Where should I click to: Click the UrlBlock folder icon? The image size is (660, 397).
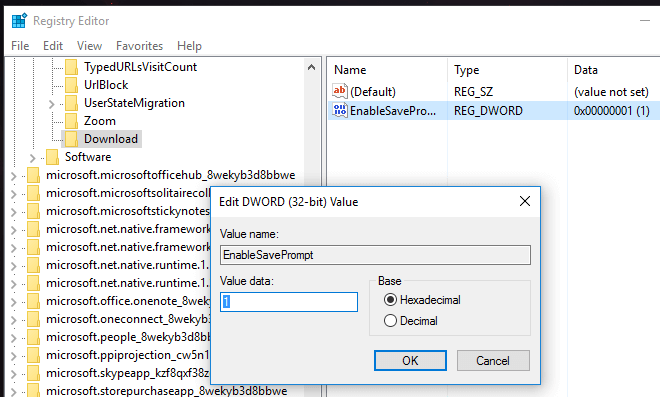click(x=71, y=85)
